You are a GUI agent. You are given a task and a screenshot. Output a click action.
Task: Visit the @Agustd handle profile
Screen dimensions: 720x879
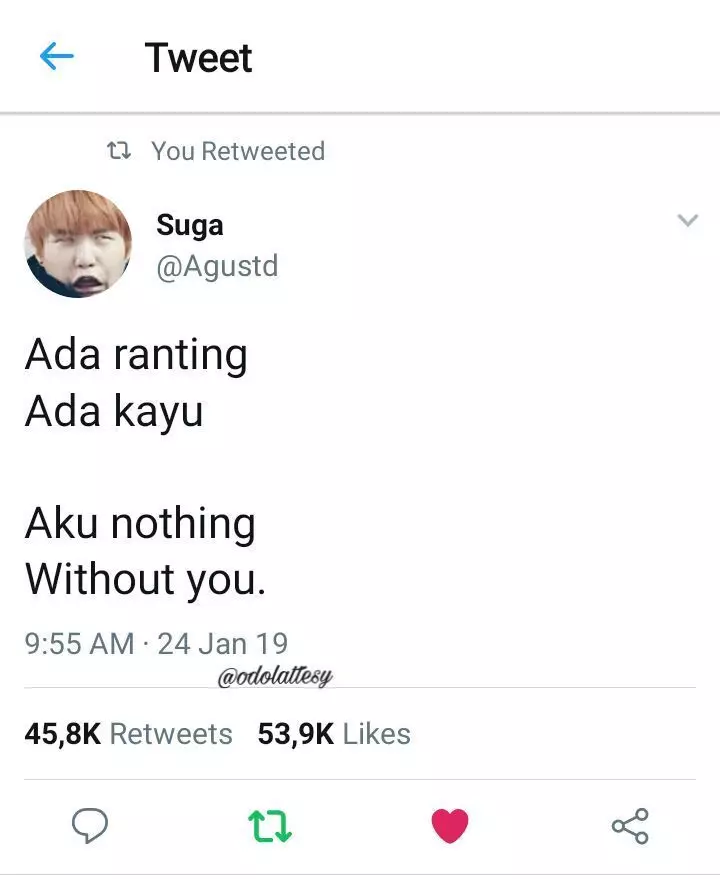point(217,266)
